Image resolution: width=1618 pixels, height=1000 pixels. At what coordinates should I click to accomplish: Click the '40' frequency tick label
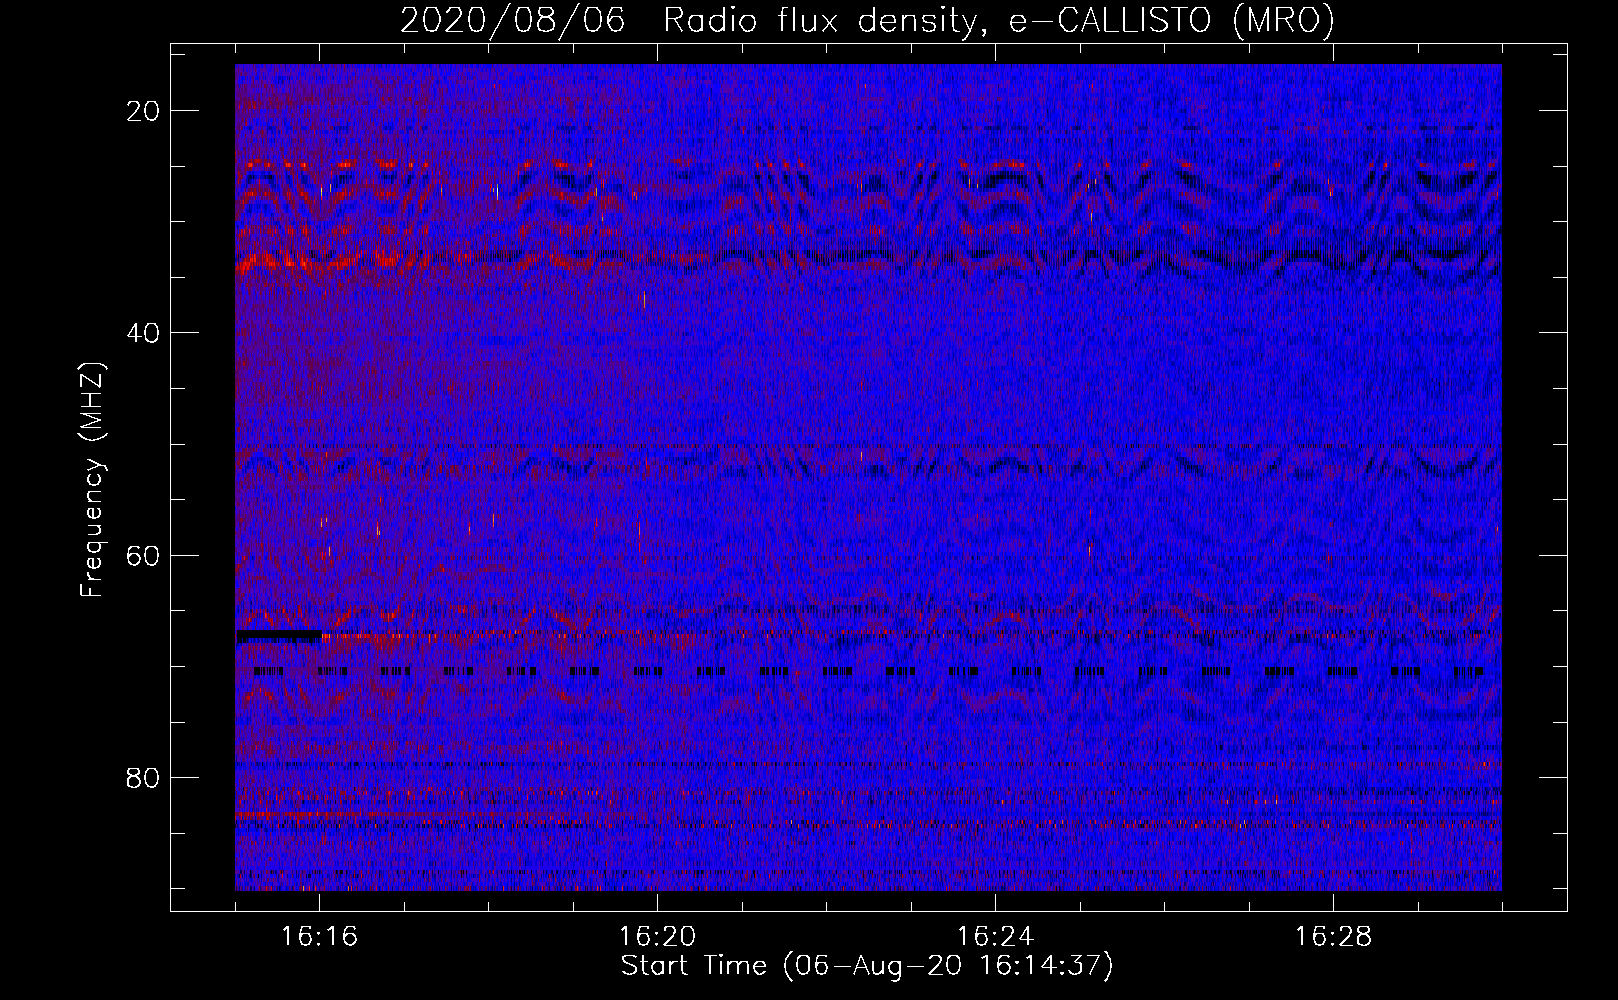tap(144, 333)
